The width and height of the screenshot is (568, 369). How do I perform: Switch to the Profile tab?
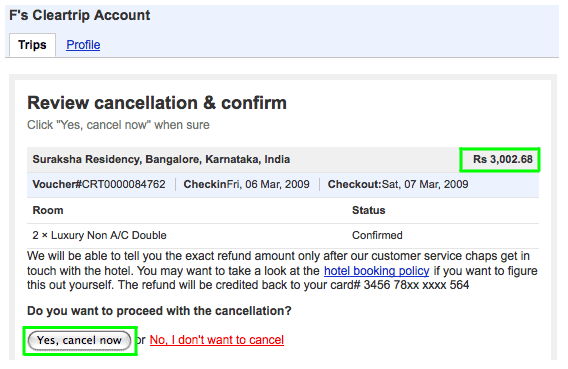point(83,45)
